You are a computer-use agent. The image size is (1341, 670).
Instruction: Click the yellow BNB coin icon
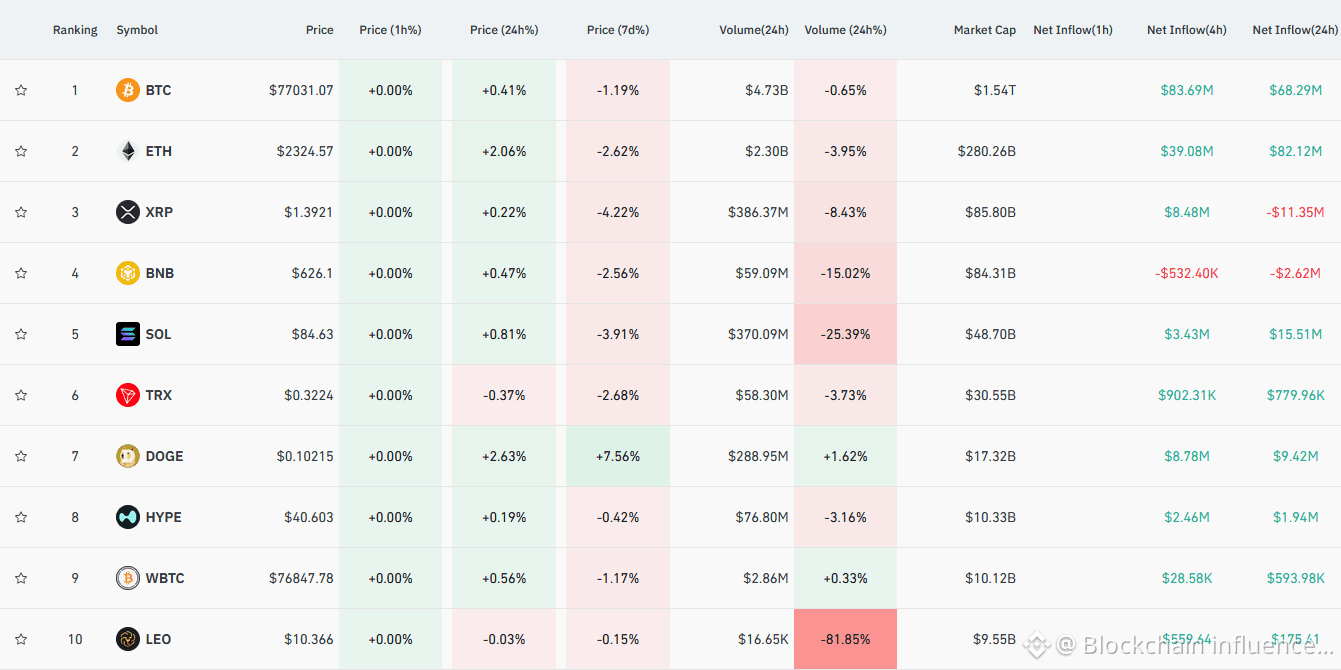[128, 273]
